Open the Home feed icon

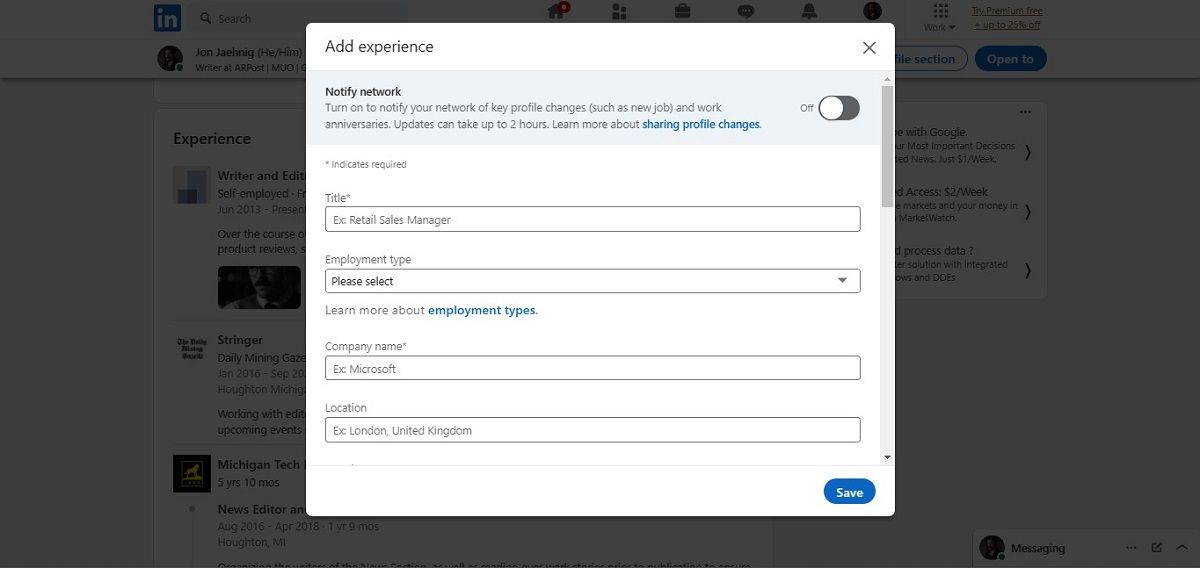coord(557,12)
